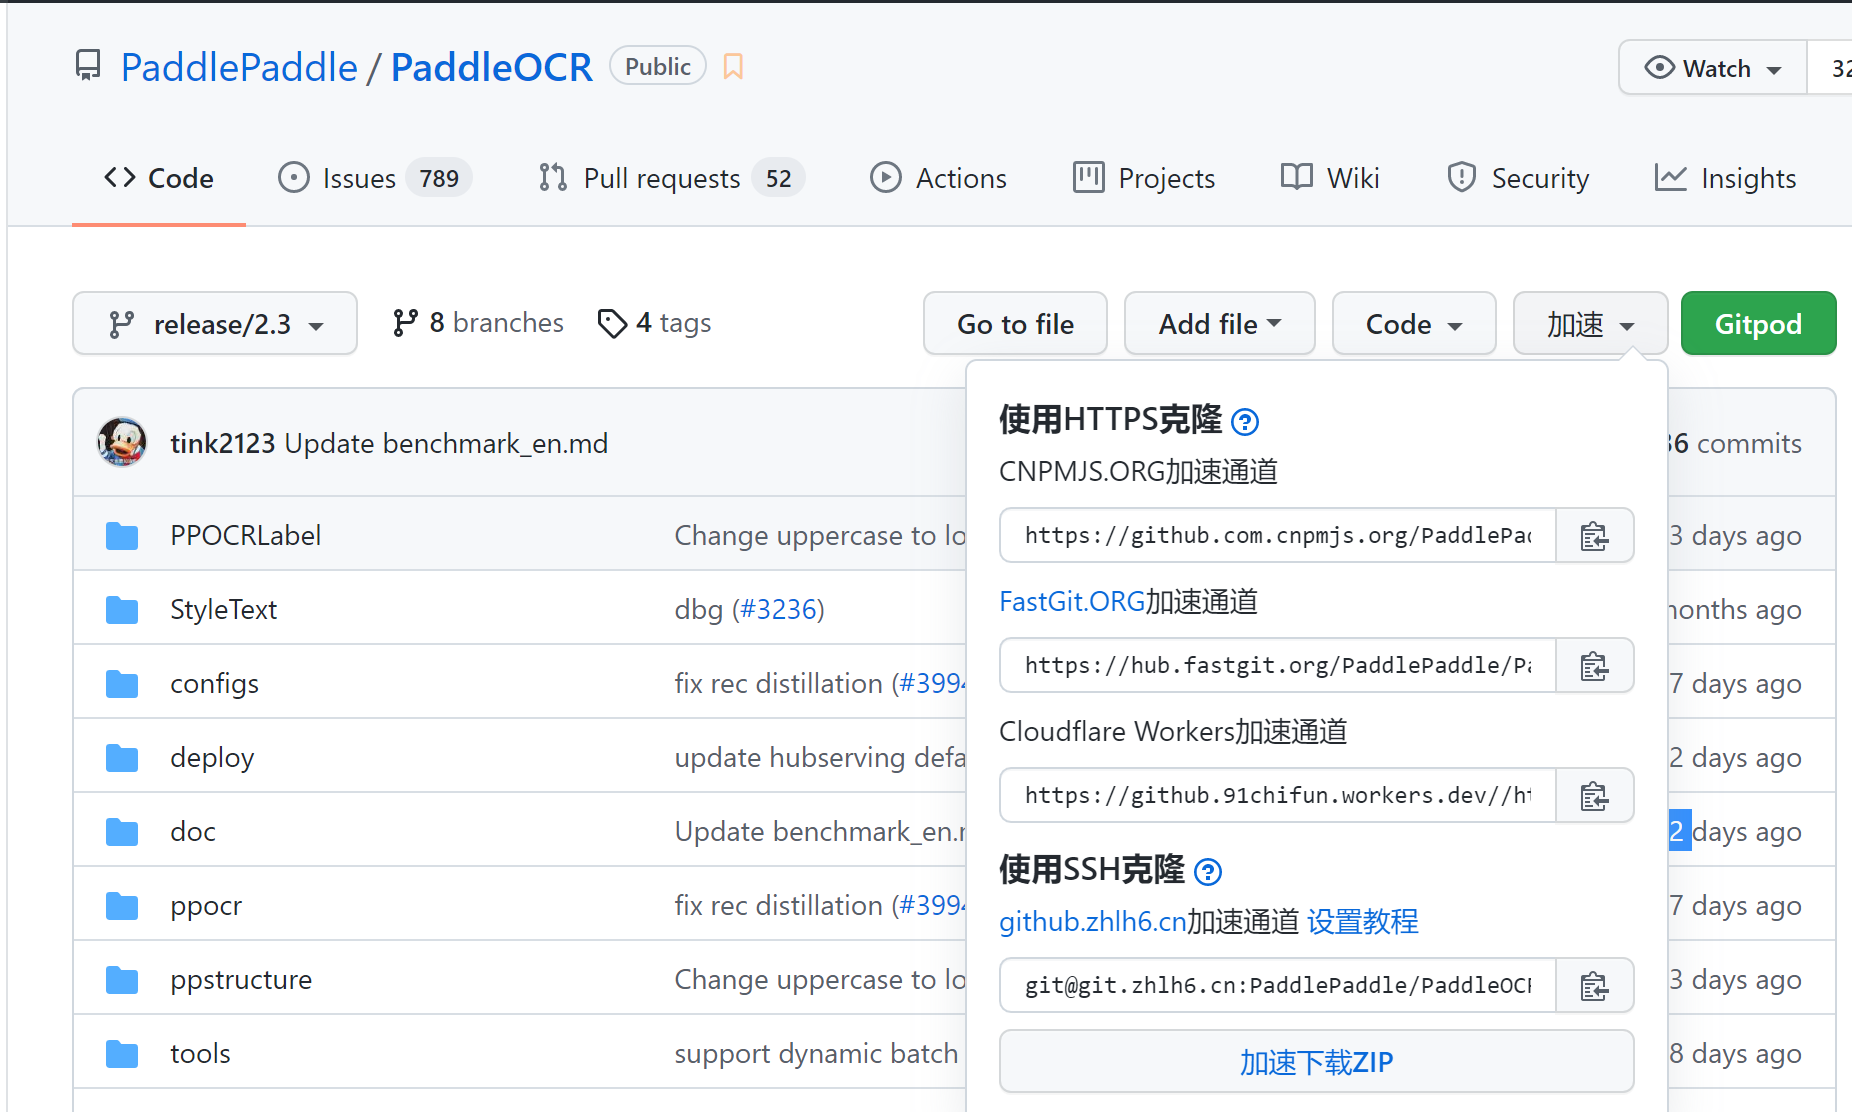The width and height of the screenshot is (1852, 1112).
Task: Click the configs folder icon
Action: 122,684
